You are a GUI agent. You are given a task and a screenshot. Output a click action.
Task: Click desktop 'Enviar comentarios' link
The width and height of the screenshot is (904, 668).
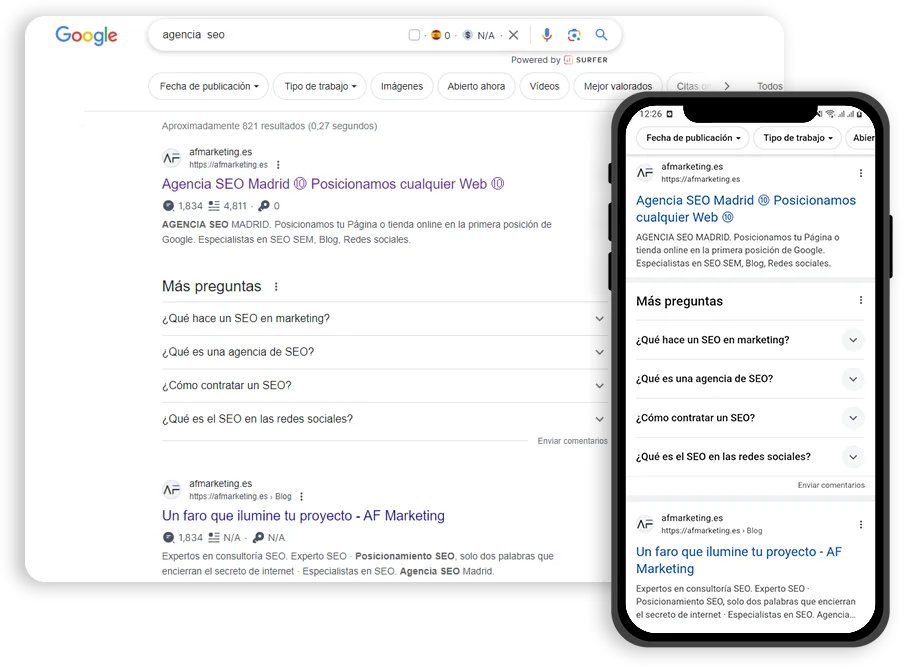tap(572, 441)
